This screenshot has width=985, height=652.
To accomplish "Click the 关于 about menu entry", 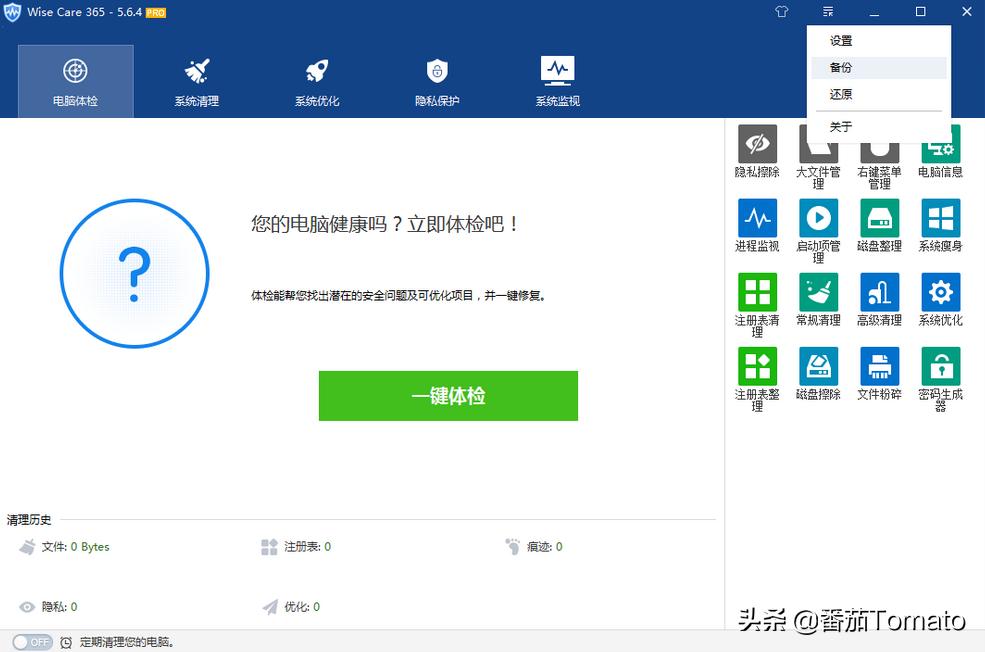I will (840, 127).
